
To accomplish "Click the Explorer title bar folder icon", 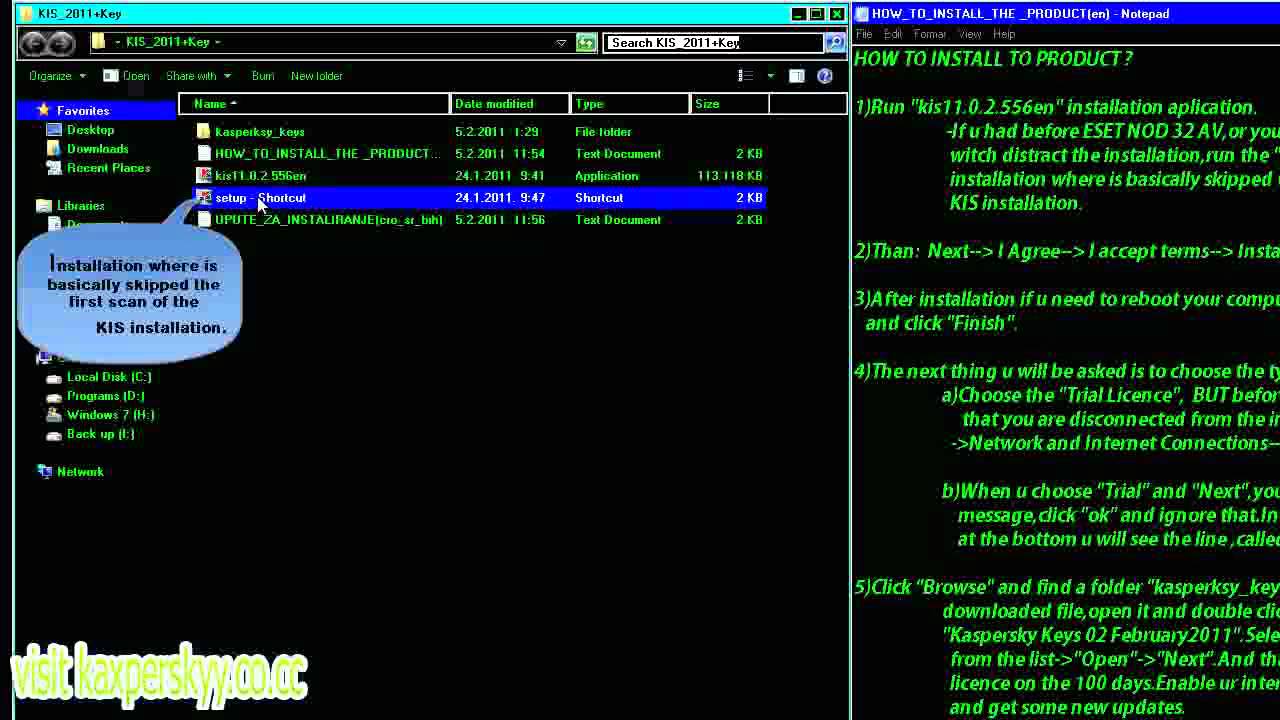I will tap(26, 14).
